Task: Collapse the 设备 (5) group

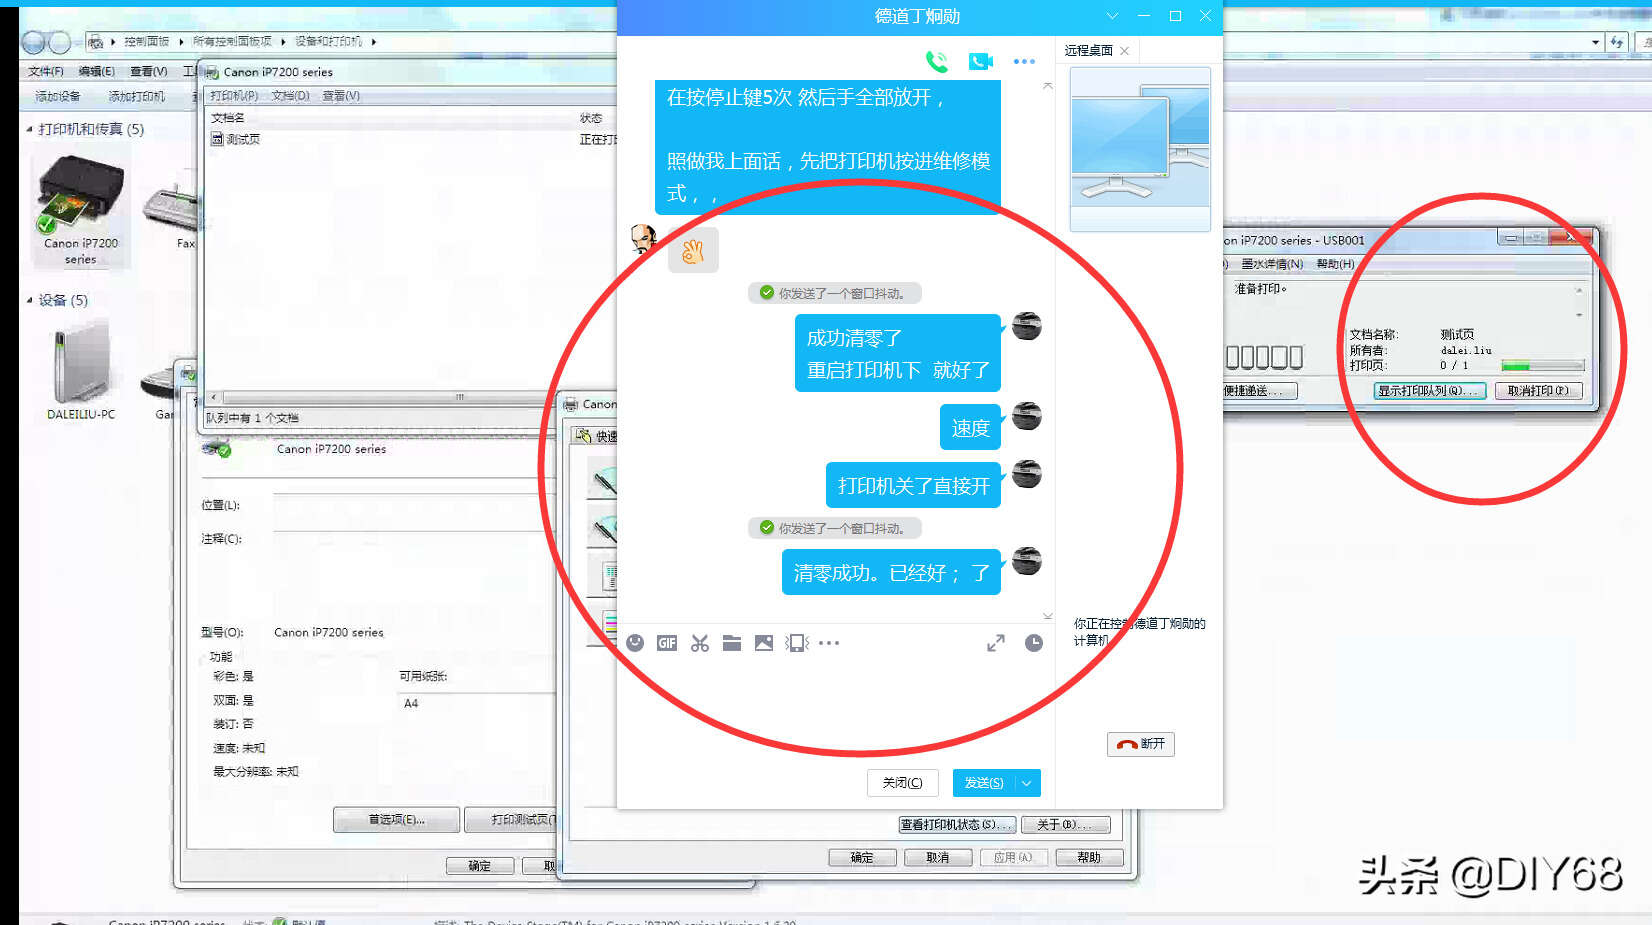Action: click(29, 300)
